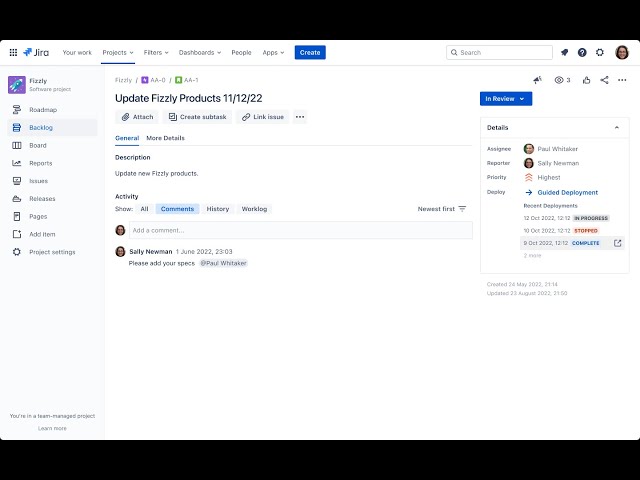Open the Projects dropdown menu

[x=118, y=52]
